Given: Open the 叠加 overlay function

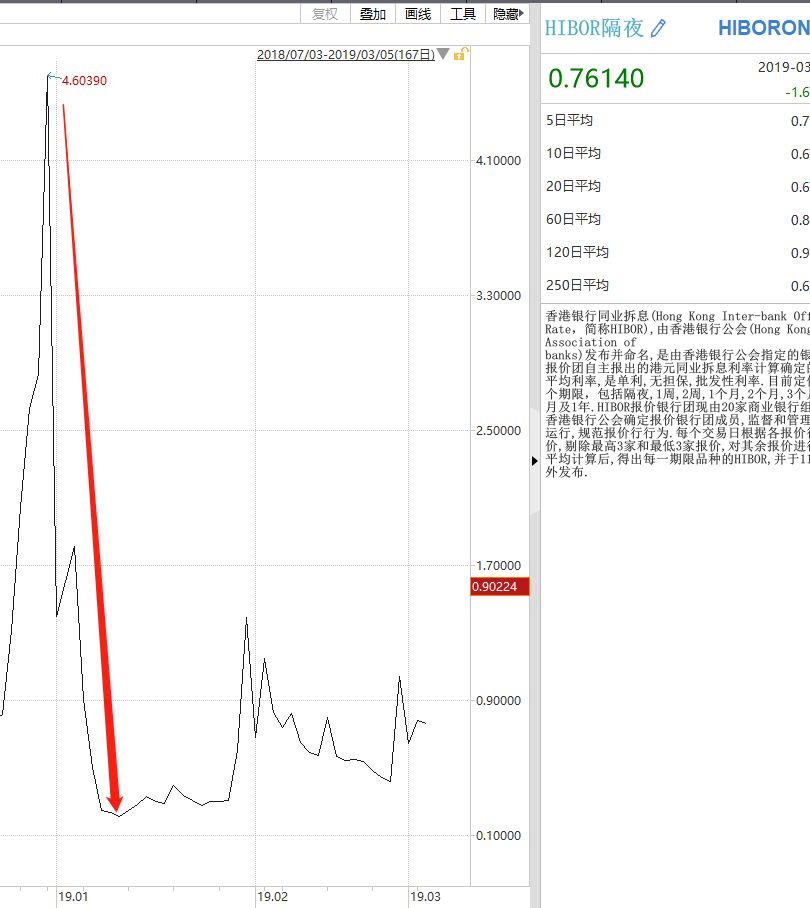Looking at the screenshot, I should tap(373, 14).
